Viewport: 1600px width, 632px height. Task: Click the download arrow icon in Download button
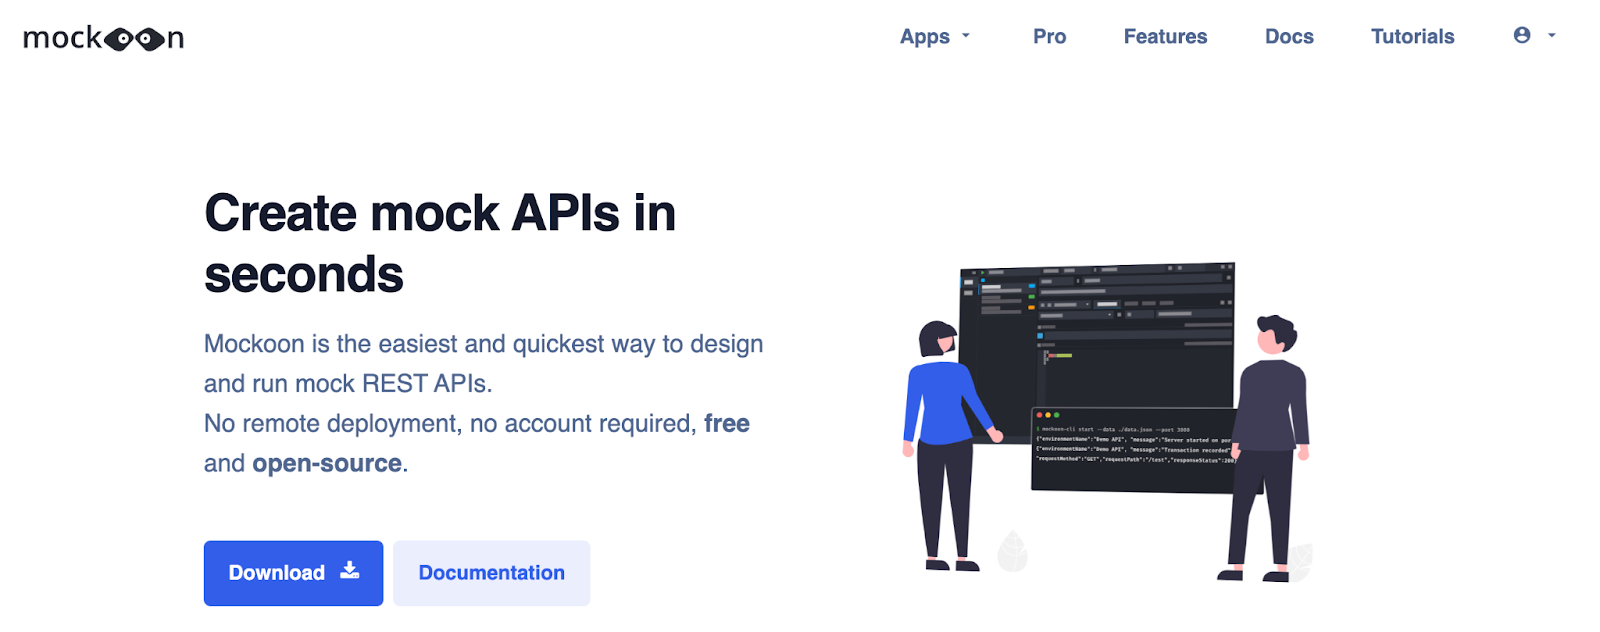[349, 571]
